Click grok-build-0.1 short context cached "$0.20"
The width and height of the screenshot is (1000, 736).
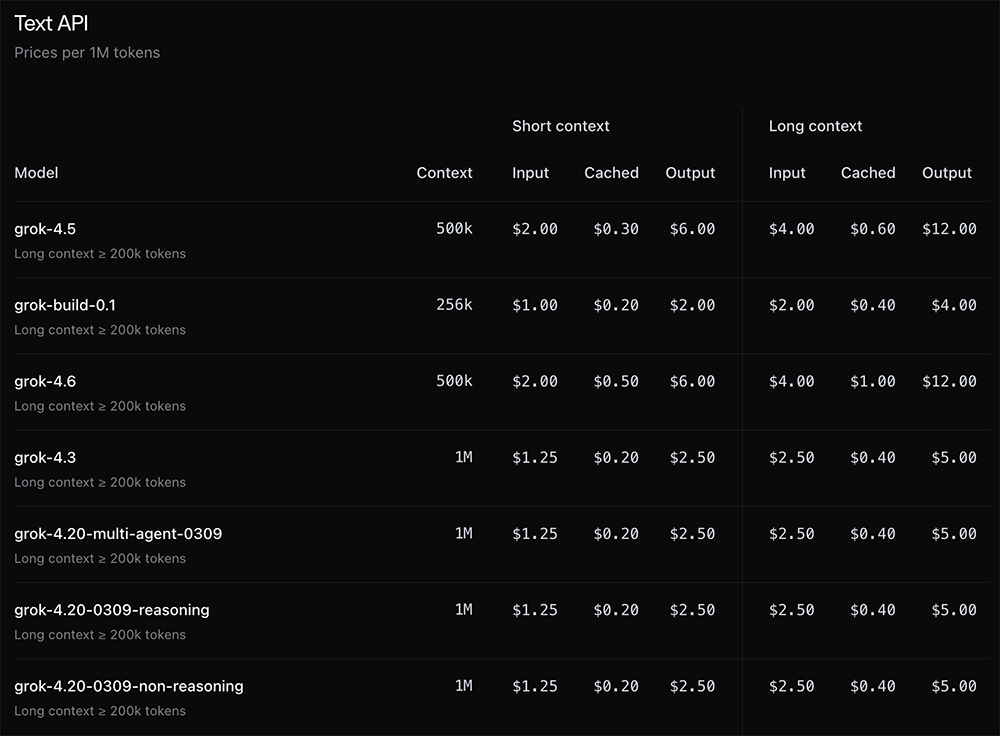click(x=615, y=305)
